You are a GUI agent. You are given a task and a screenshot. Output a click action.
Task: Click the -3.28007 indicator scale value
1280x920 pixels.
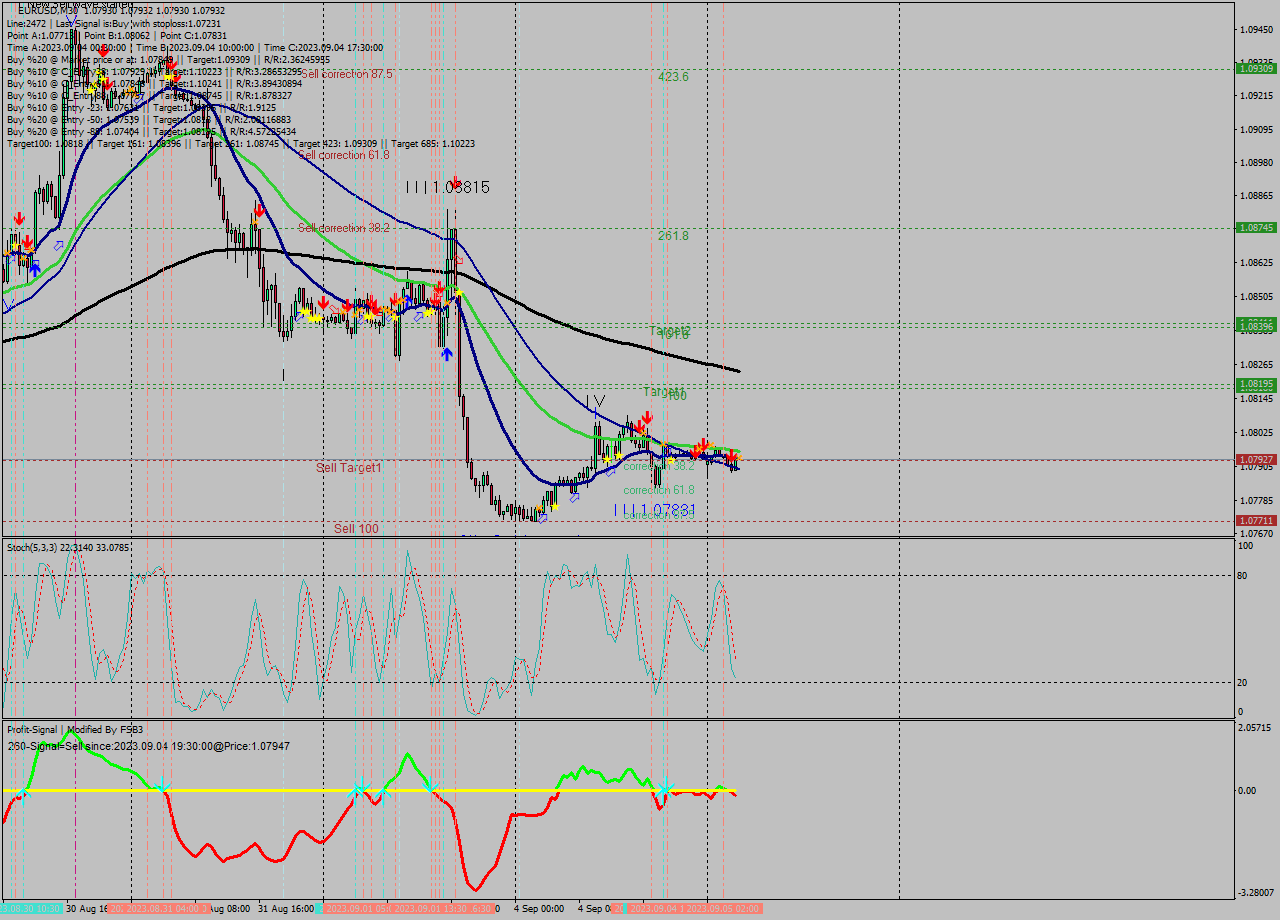(x=1257, y=892)
